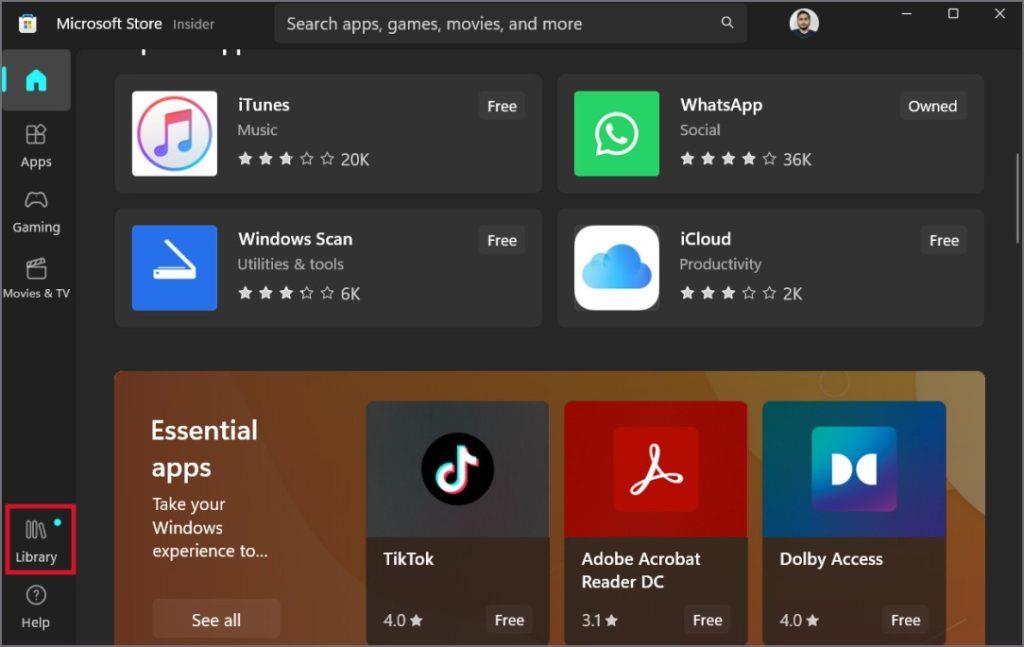
Task: Click the Social category text under WhatsApp
Action: [699, 129]
